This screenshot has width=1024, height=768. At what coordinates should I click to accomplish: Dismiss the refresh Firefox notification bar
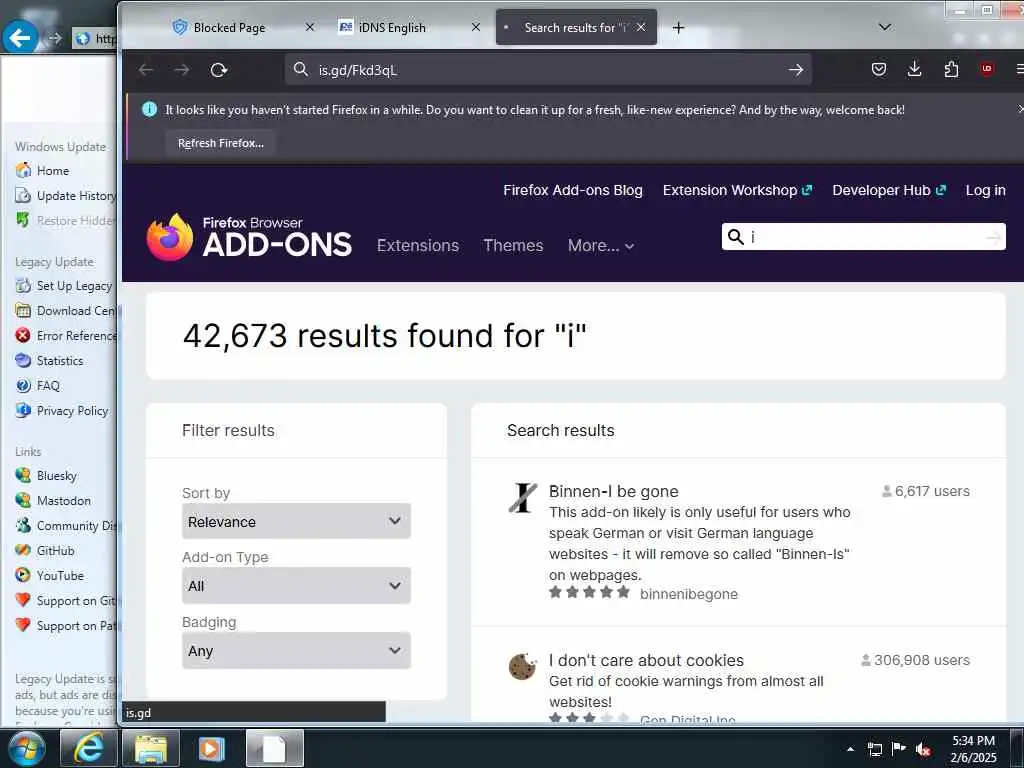pyautogui.click(x=1020, y=109)
